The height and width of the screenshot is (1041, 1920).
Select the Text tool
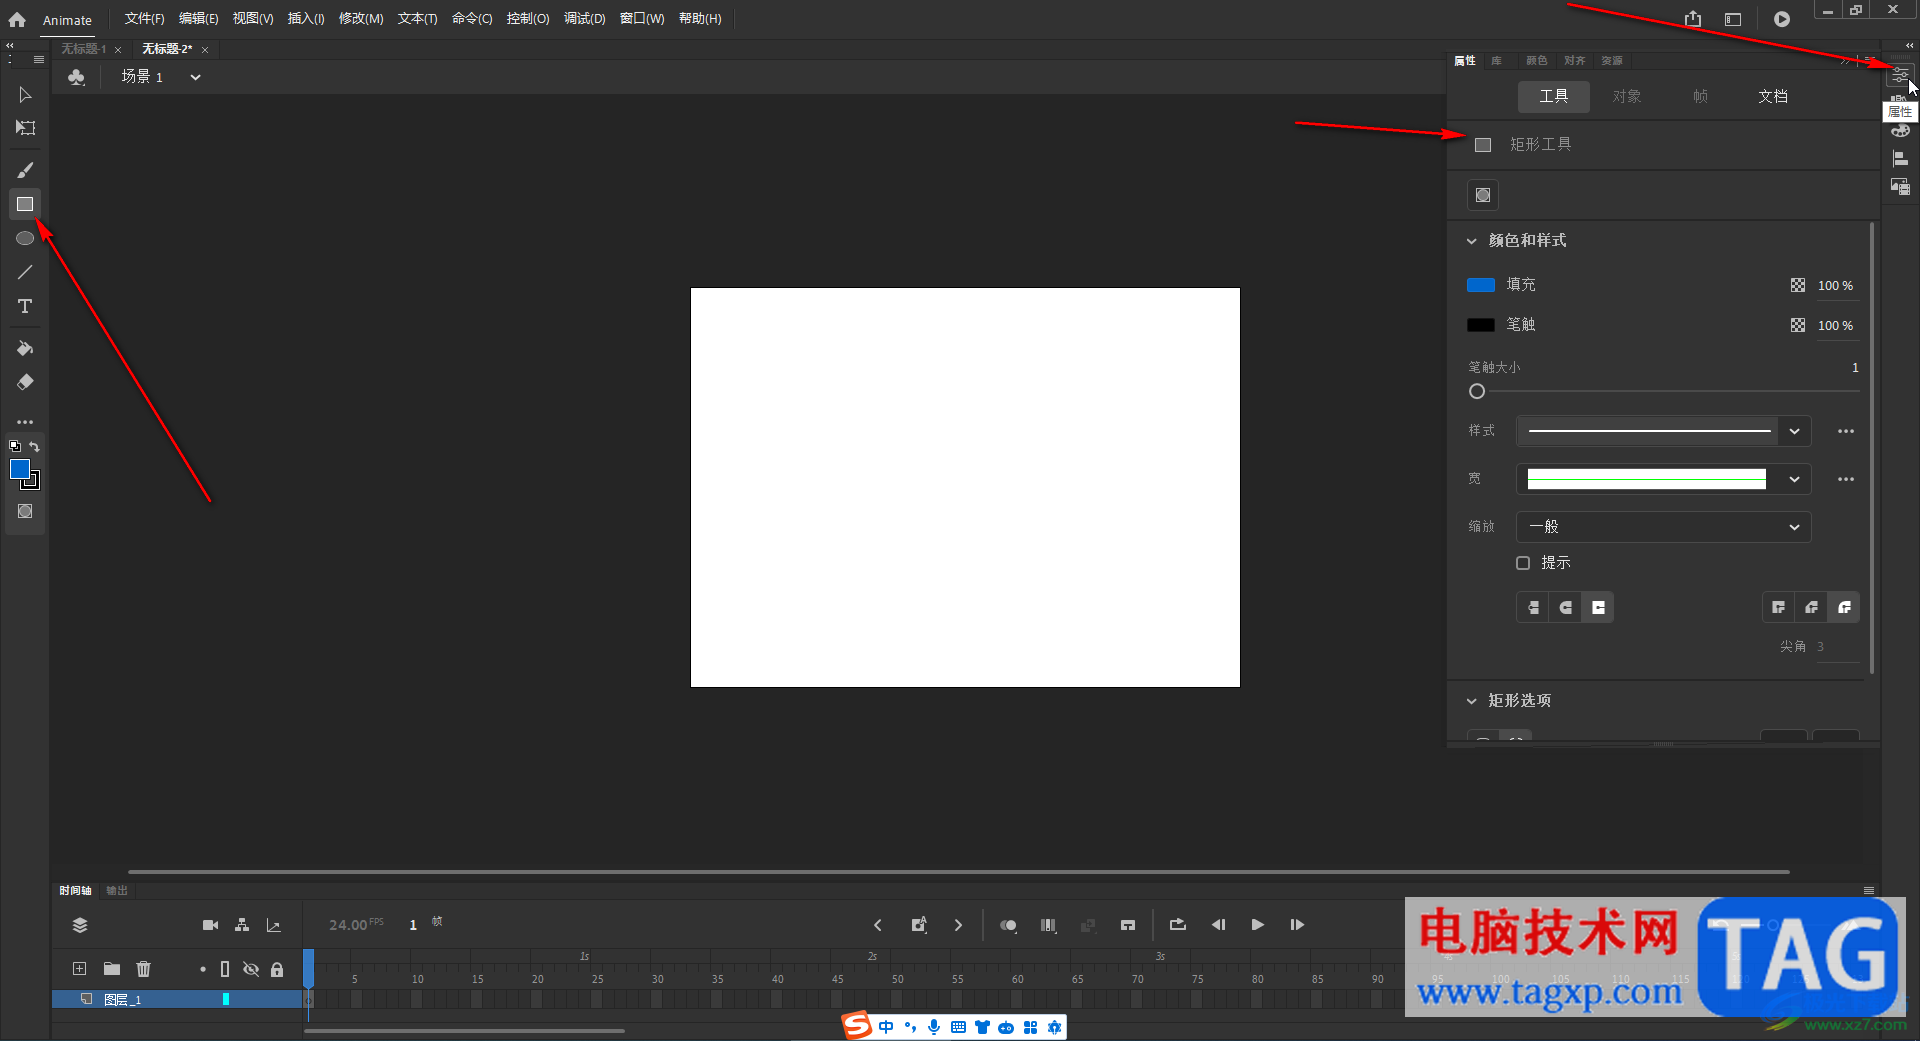(25, 306)
